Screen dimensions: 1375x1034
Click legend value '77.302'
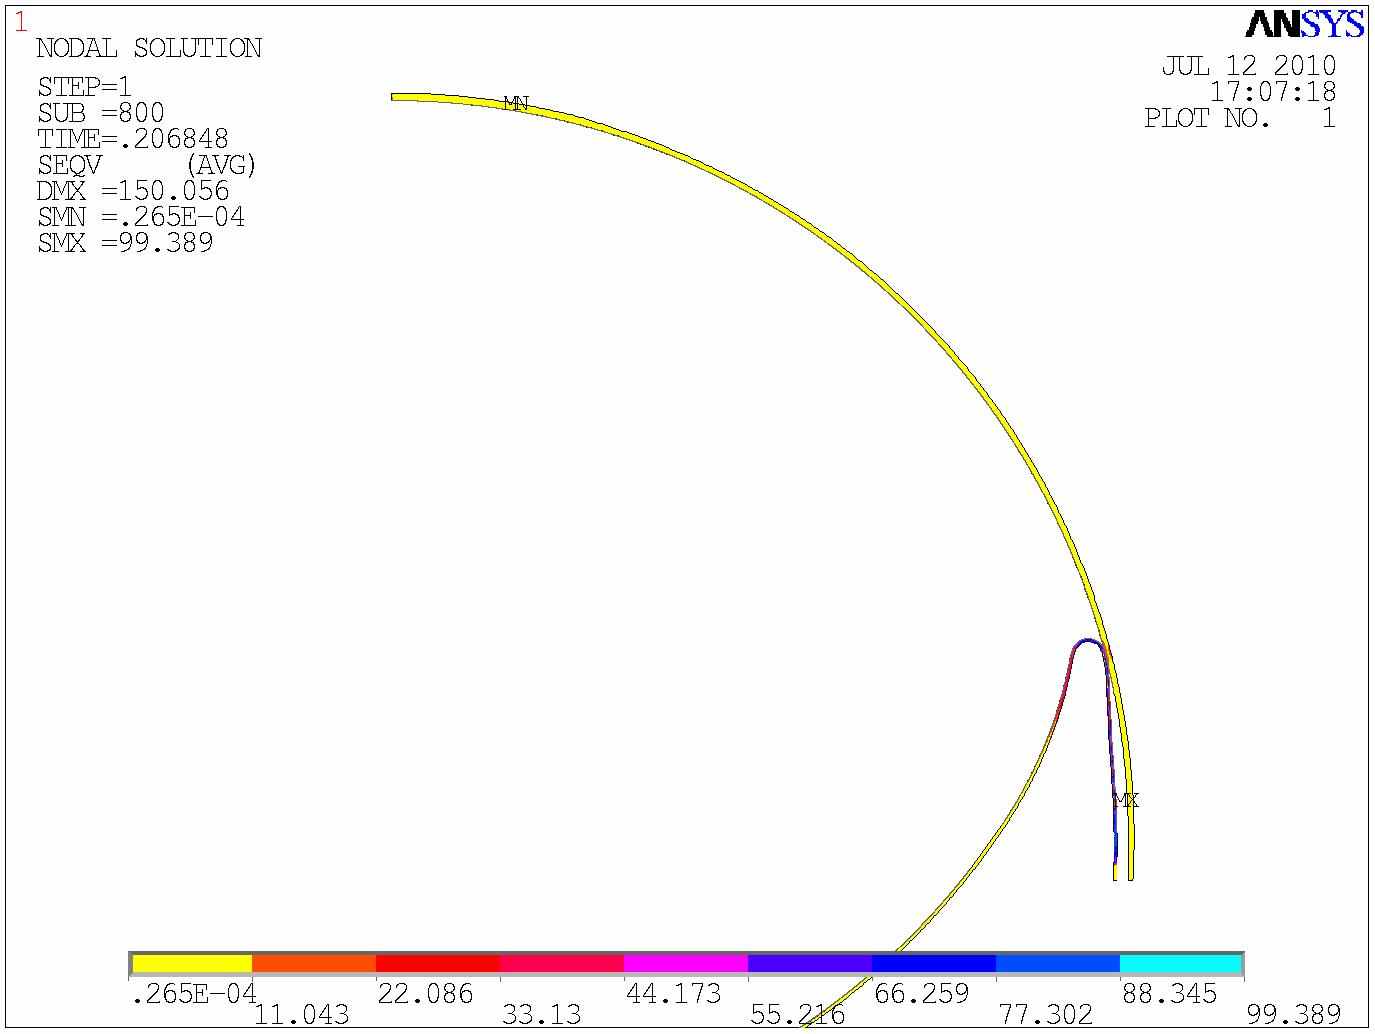1046,1015
